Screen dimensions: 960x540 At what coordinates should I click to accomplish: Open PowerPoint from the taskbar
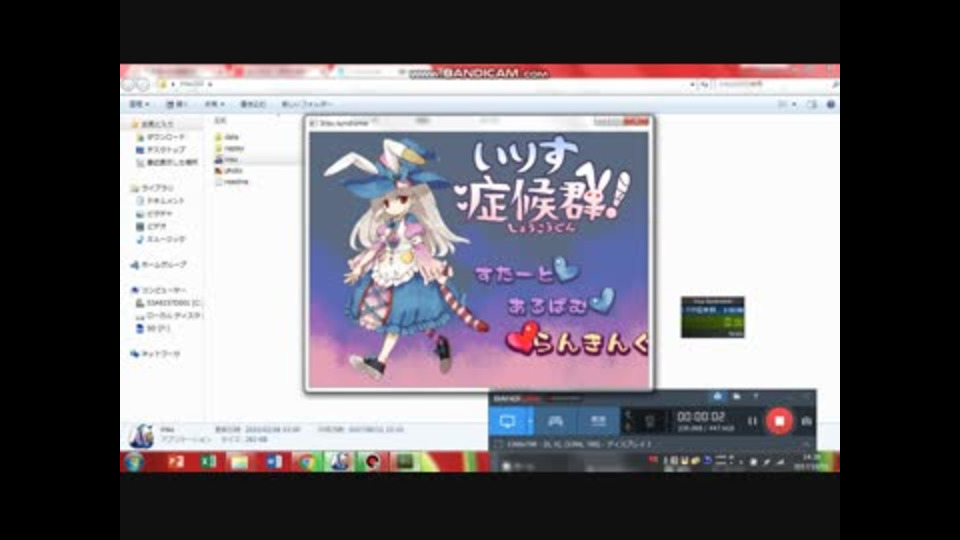click(x=176, y=462)
